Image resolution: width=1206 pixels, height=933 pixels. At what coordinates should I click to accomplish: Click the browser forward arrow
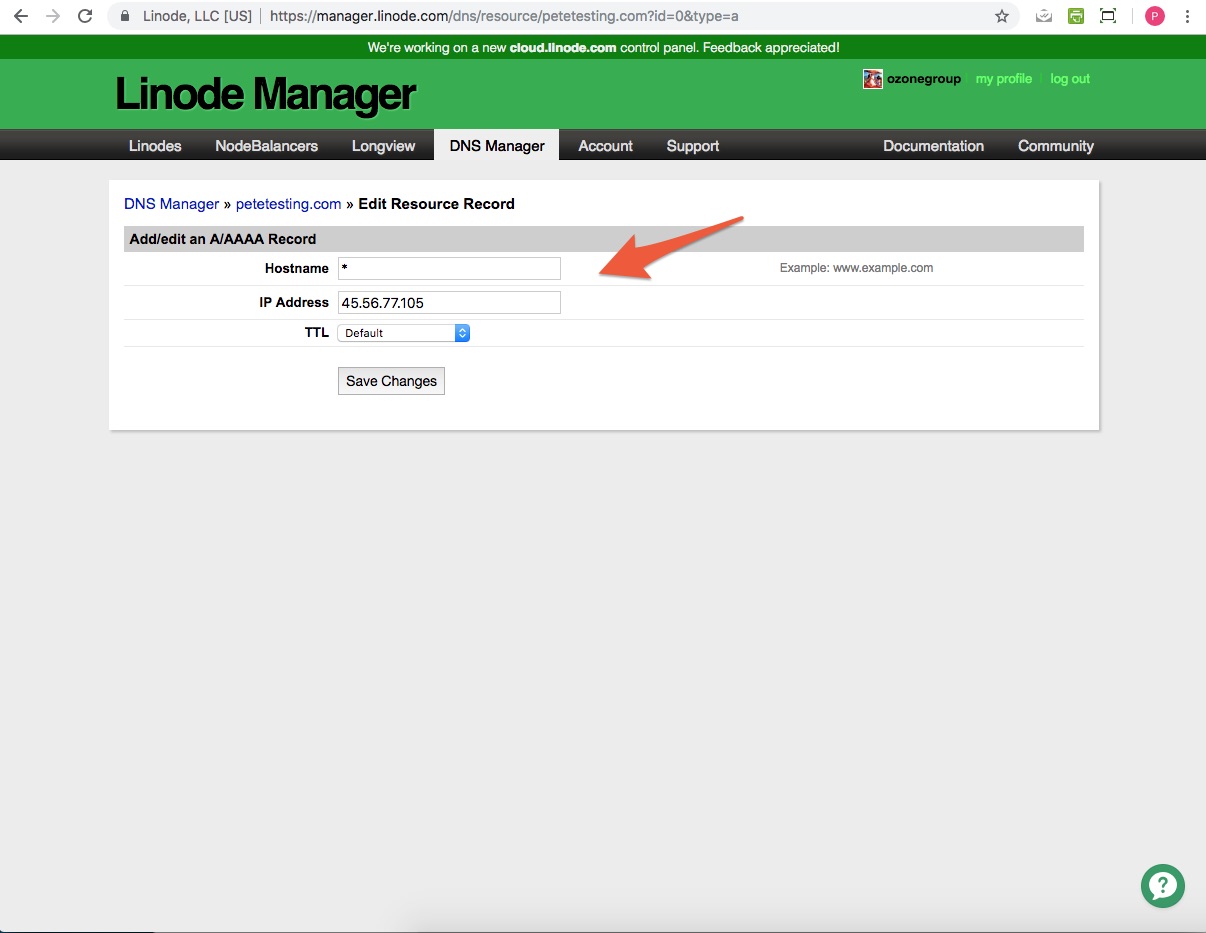pos(53,16)
